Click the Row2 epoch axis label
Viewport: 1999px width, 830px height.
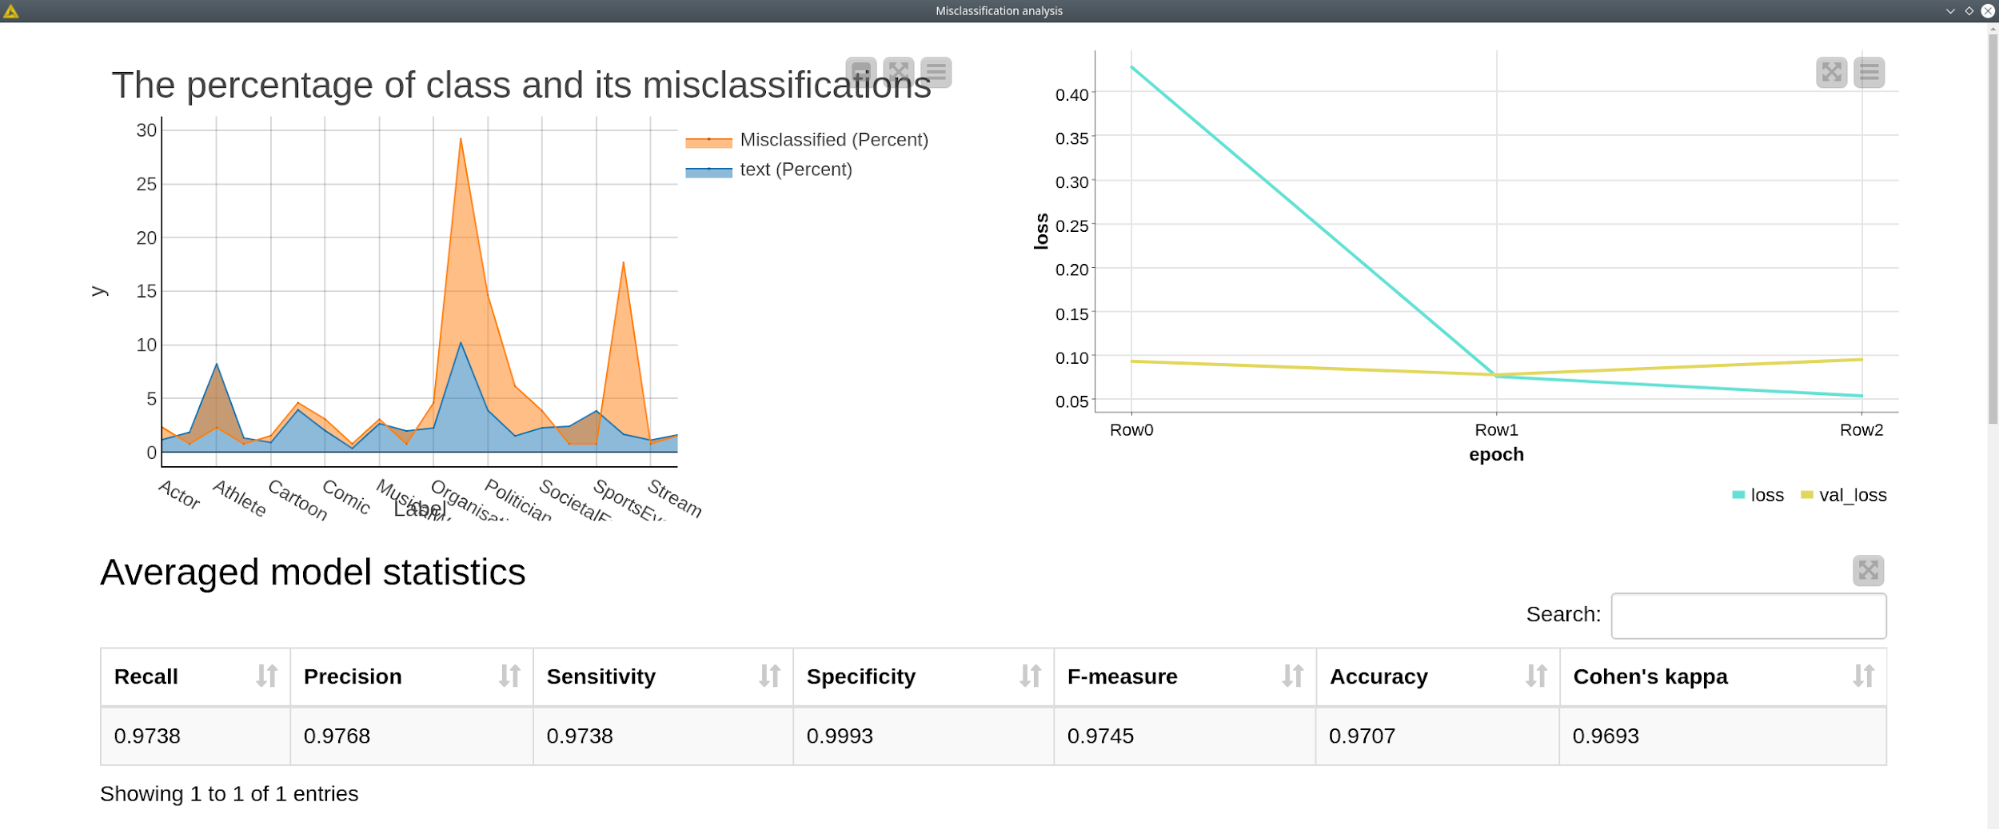point(1861,430)
